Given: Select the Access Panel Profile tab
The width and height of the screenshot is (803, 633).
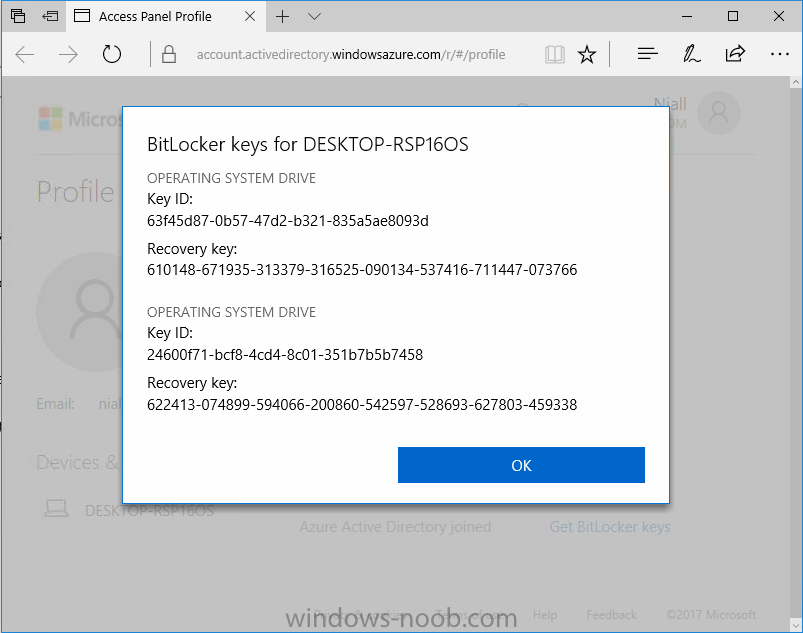Looking at the screenshot, I should tap(165, 16).
